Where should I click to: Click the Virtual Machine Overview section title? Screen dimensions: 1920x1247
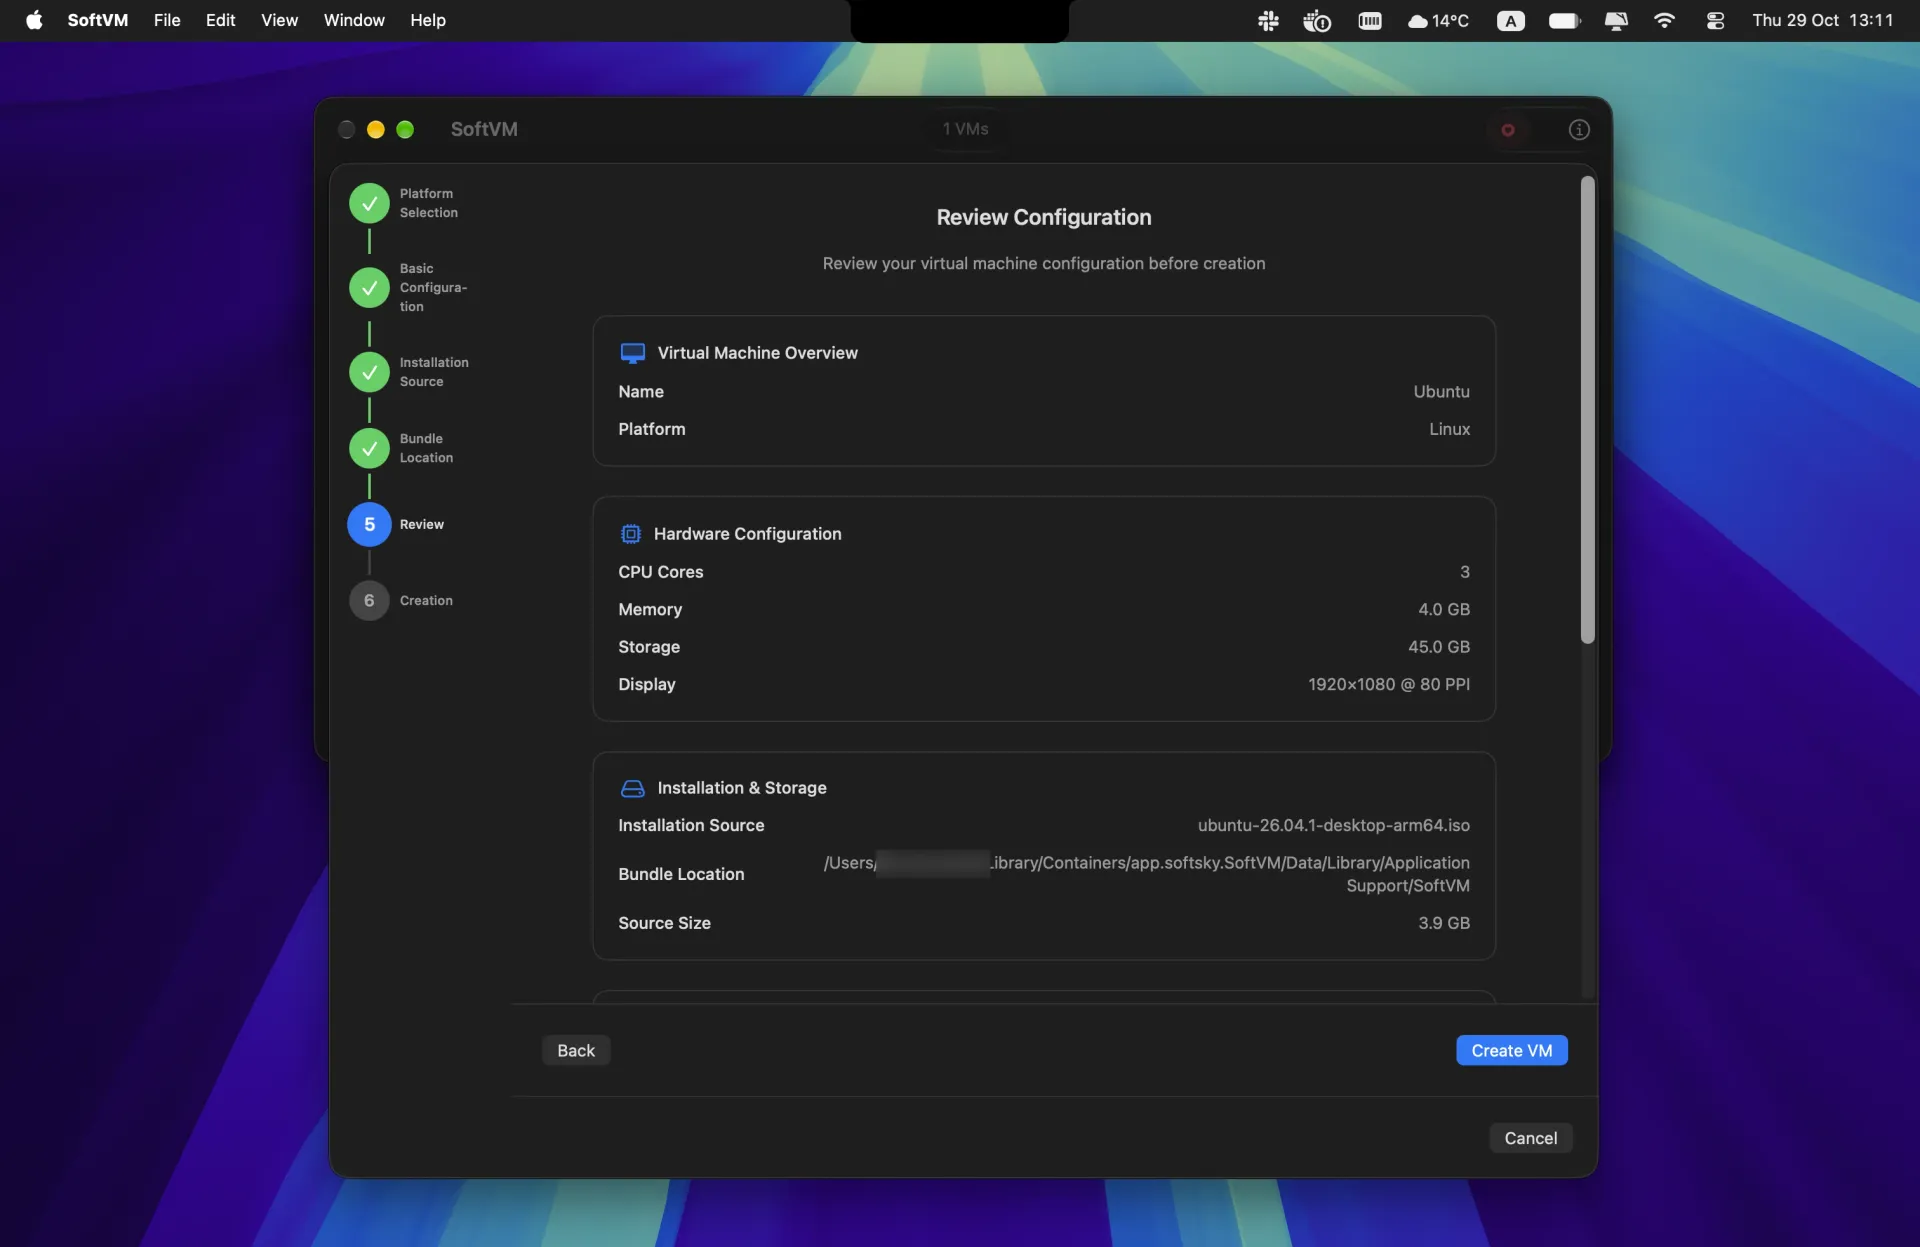click(x=757, y=353)
